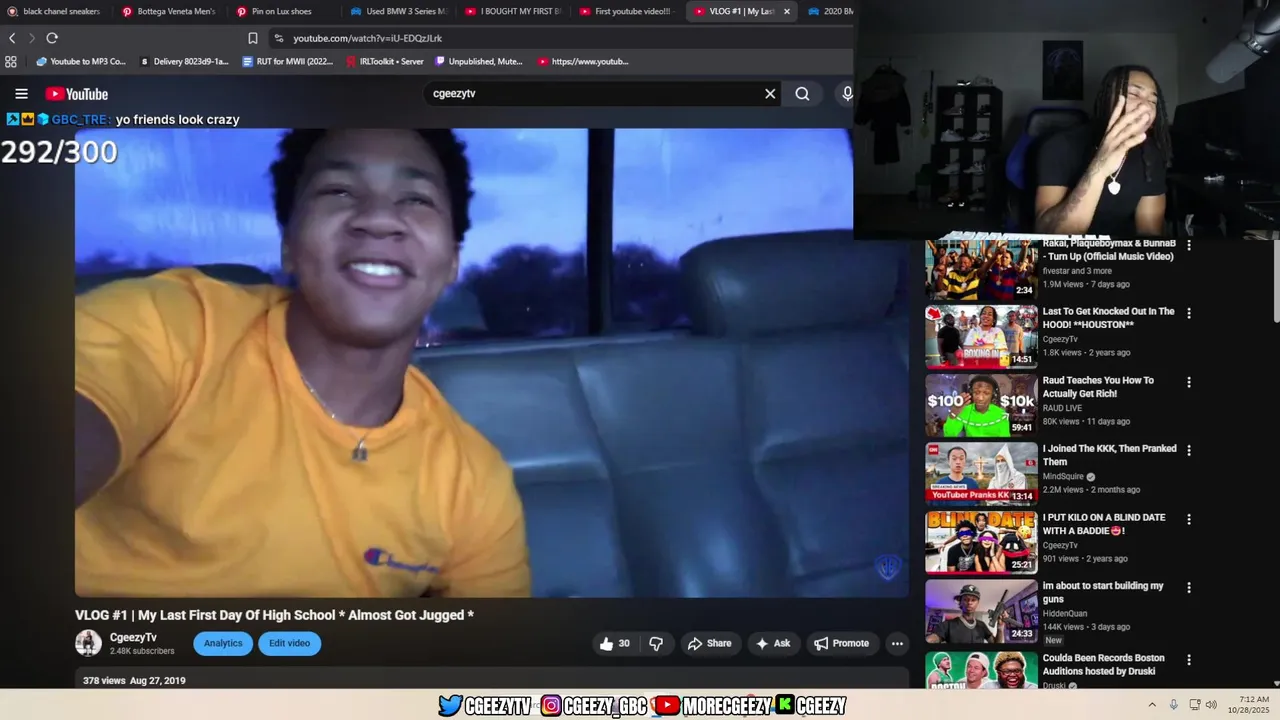The width and height of the screenshot is (1280, 720).
Task: Close the VLOG #1 tab
Action: pyautogui.click(x=787, y=11)
